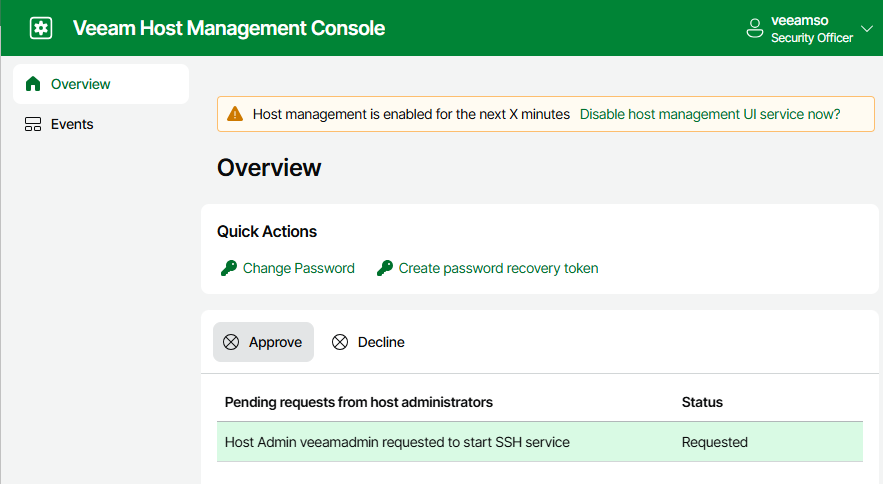Click Pending requests column header
Viewport: 883px width, 484px height.
(x=359, y=402)
